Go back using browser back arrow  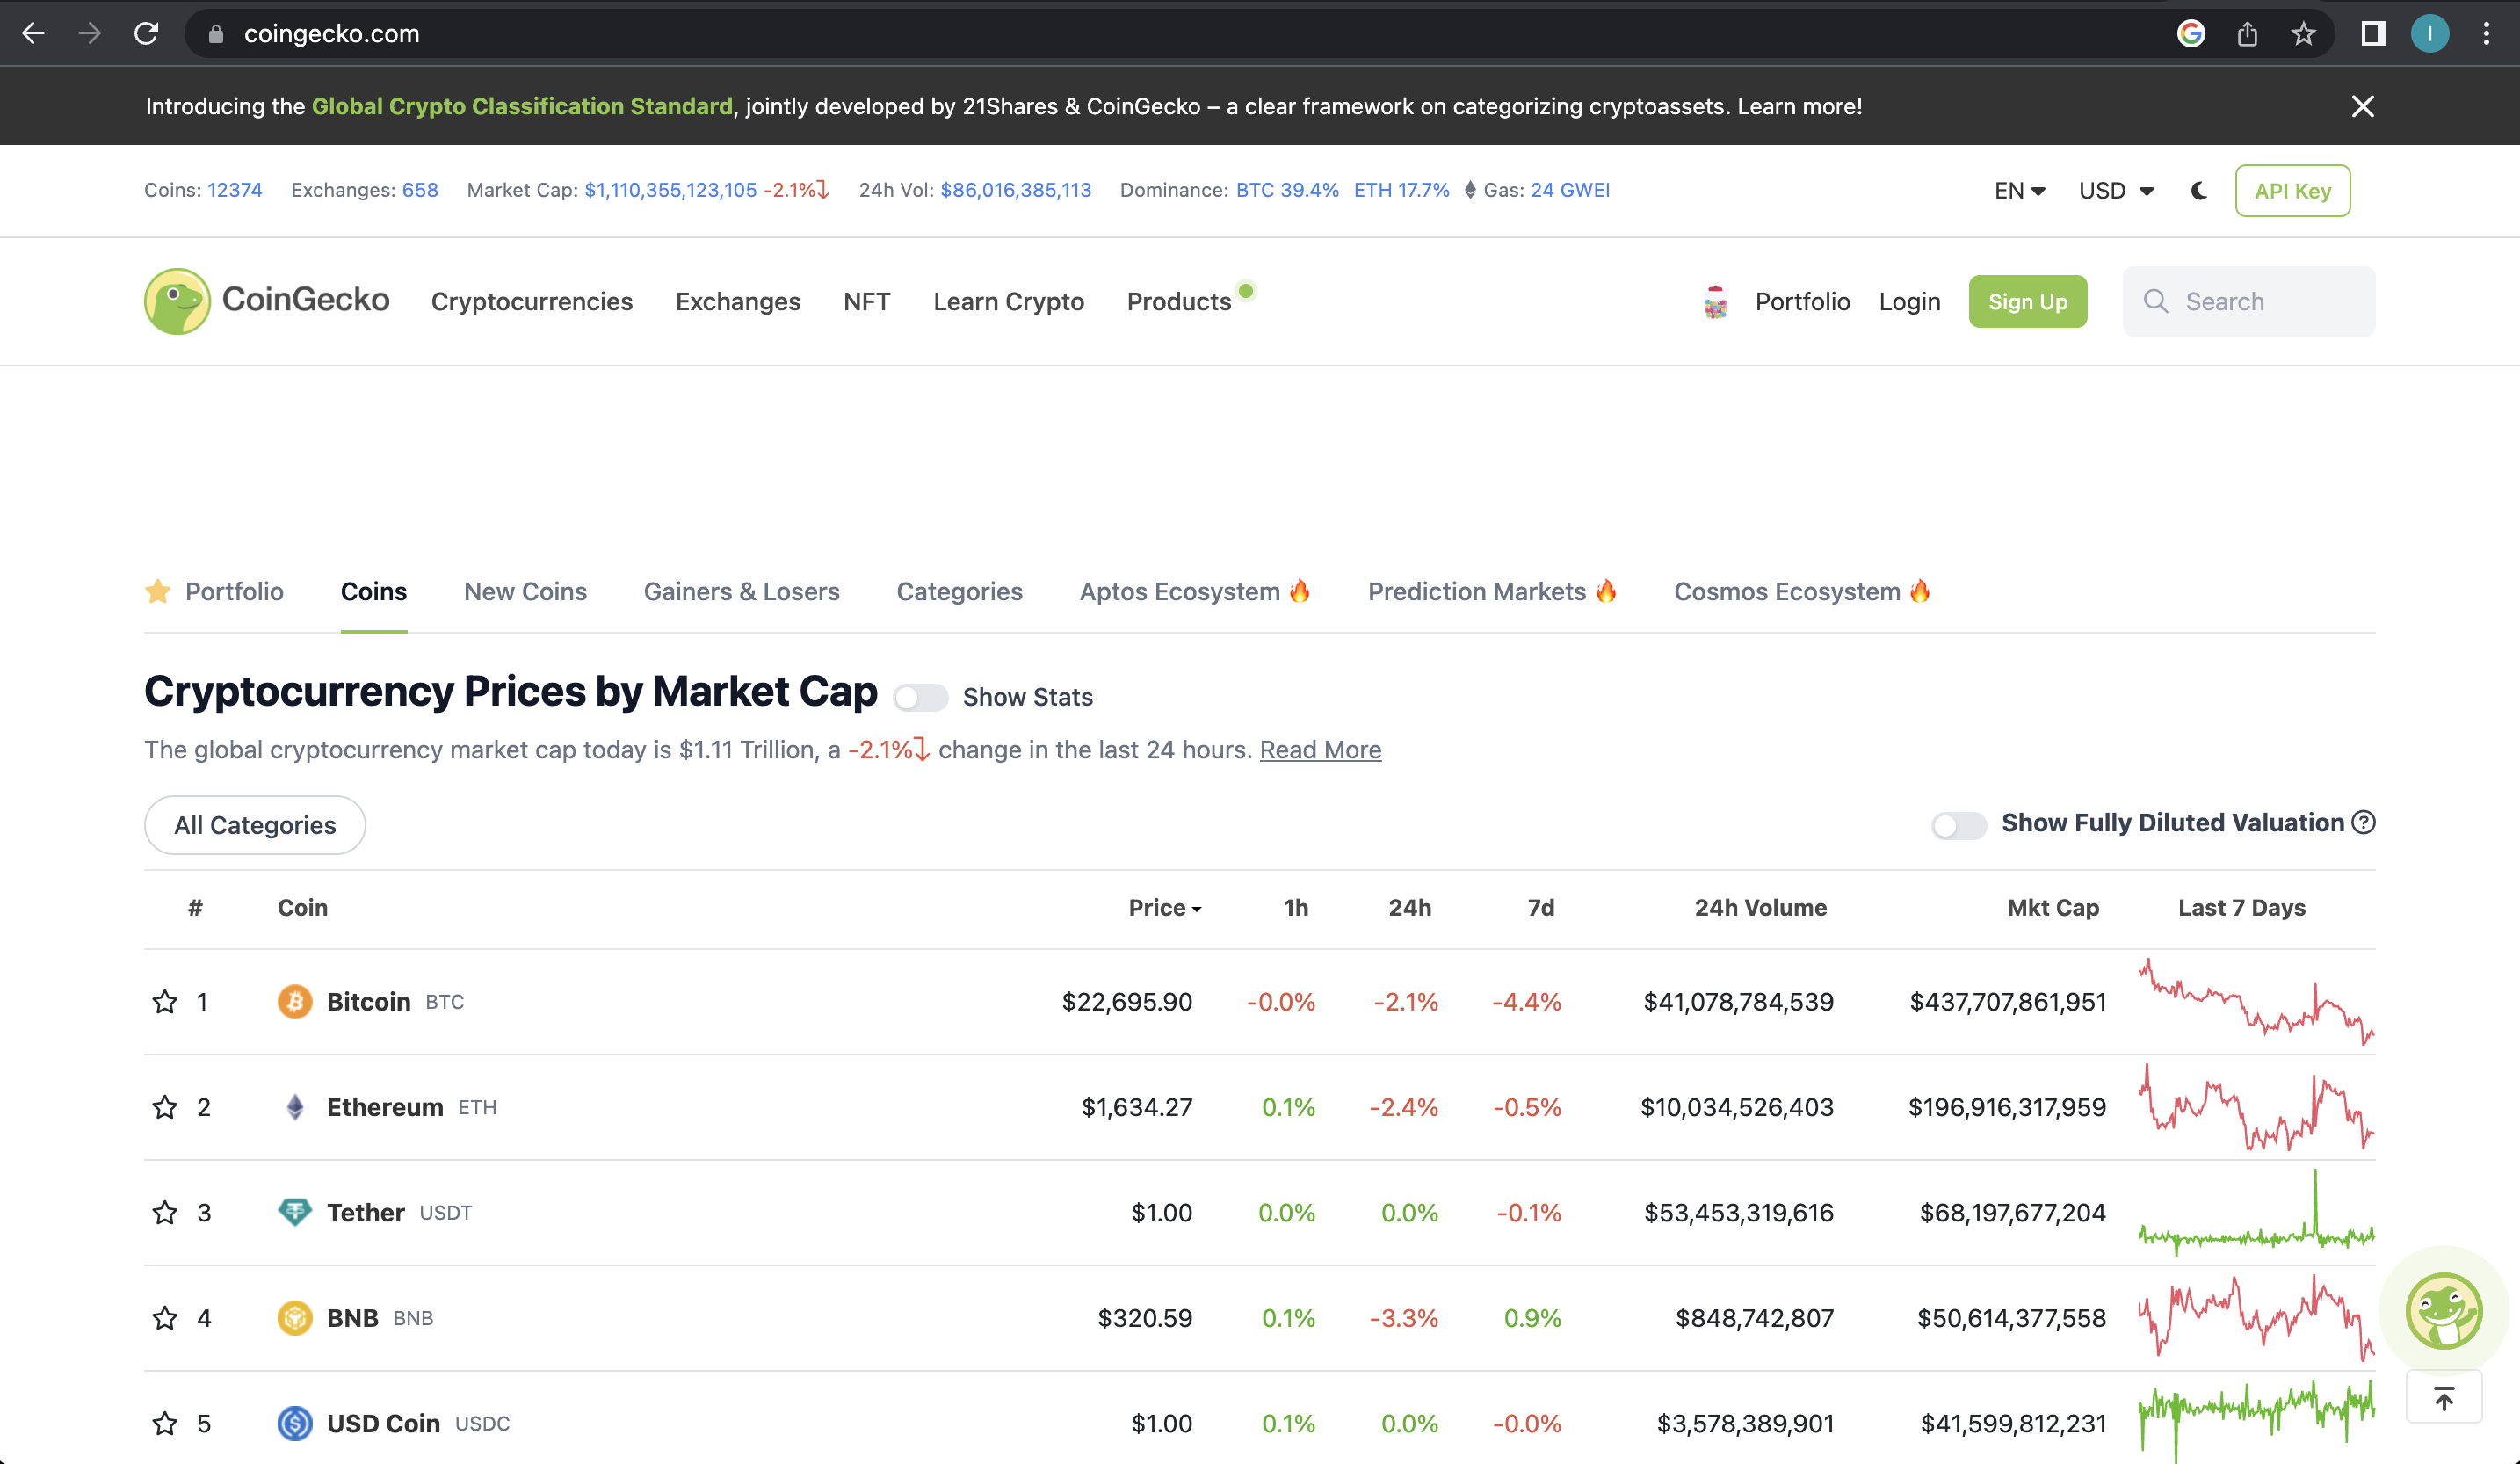click(x=34, y=34)
